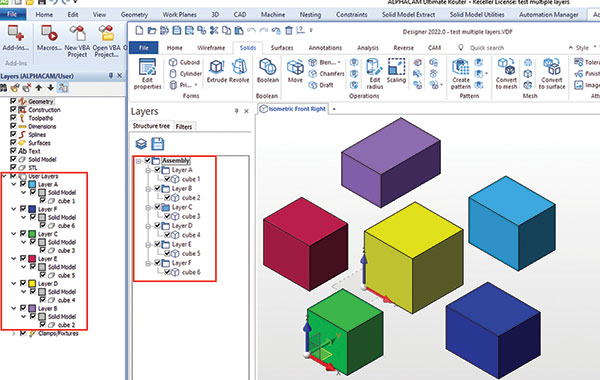Choose the Revolve tool

coord(239,71)
